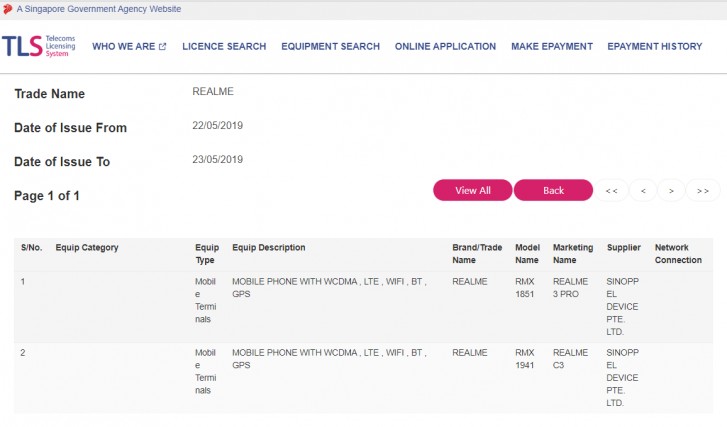The height and width of the screenshot is (427, 727).
Task: Click the Equip Category column header
Action: [x=87, y=248]
